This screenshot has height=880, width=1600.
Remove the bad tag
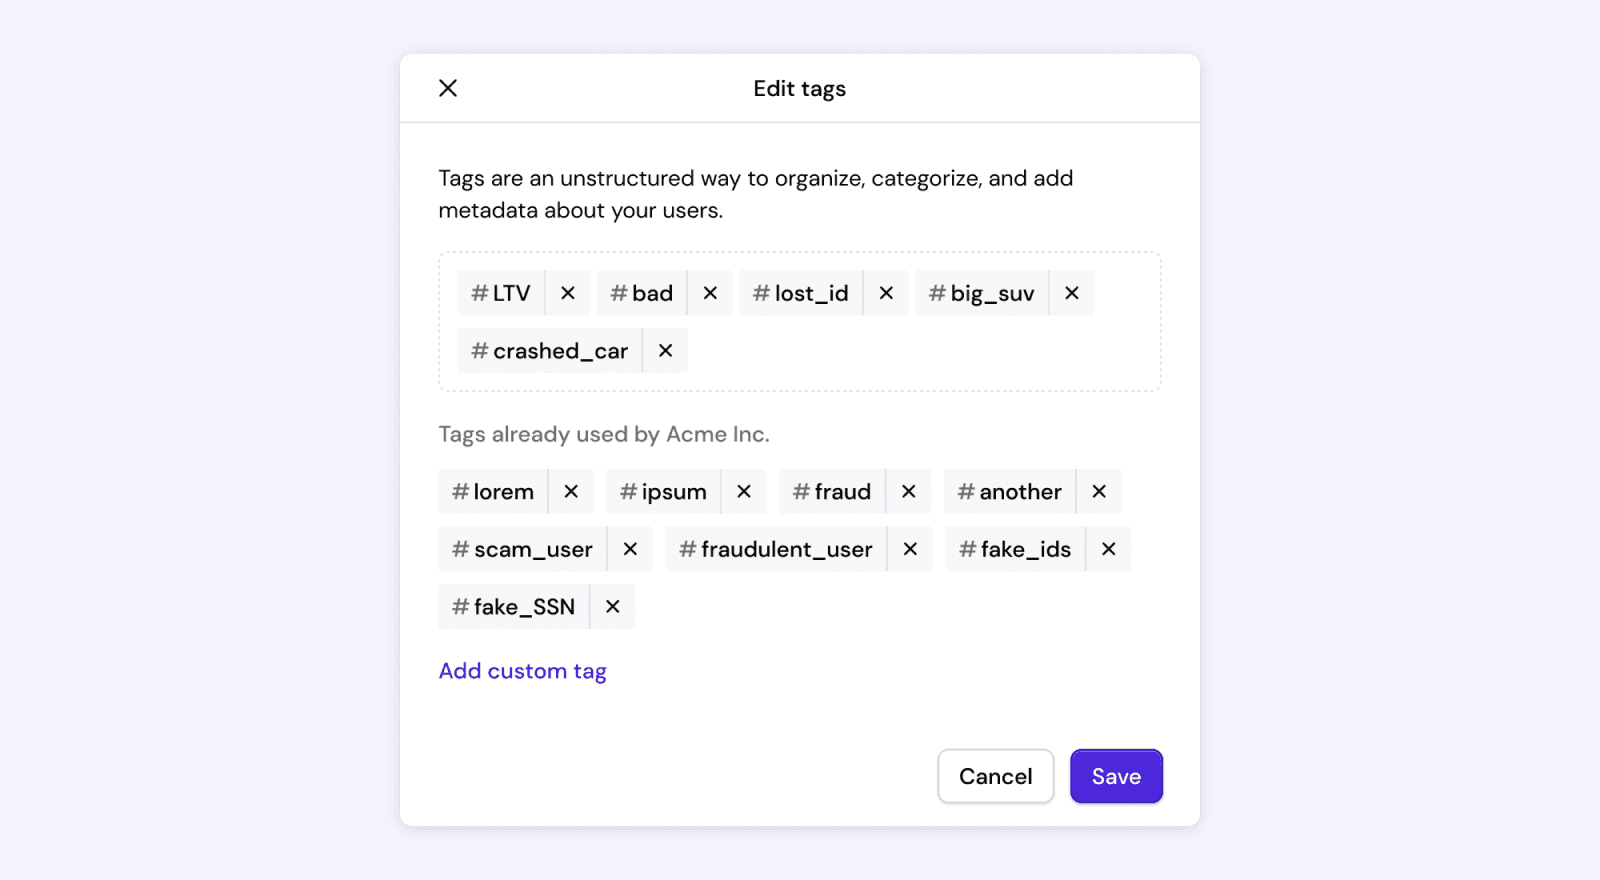pyautogui.click(x=710, y=292)
